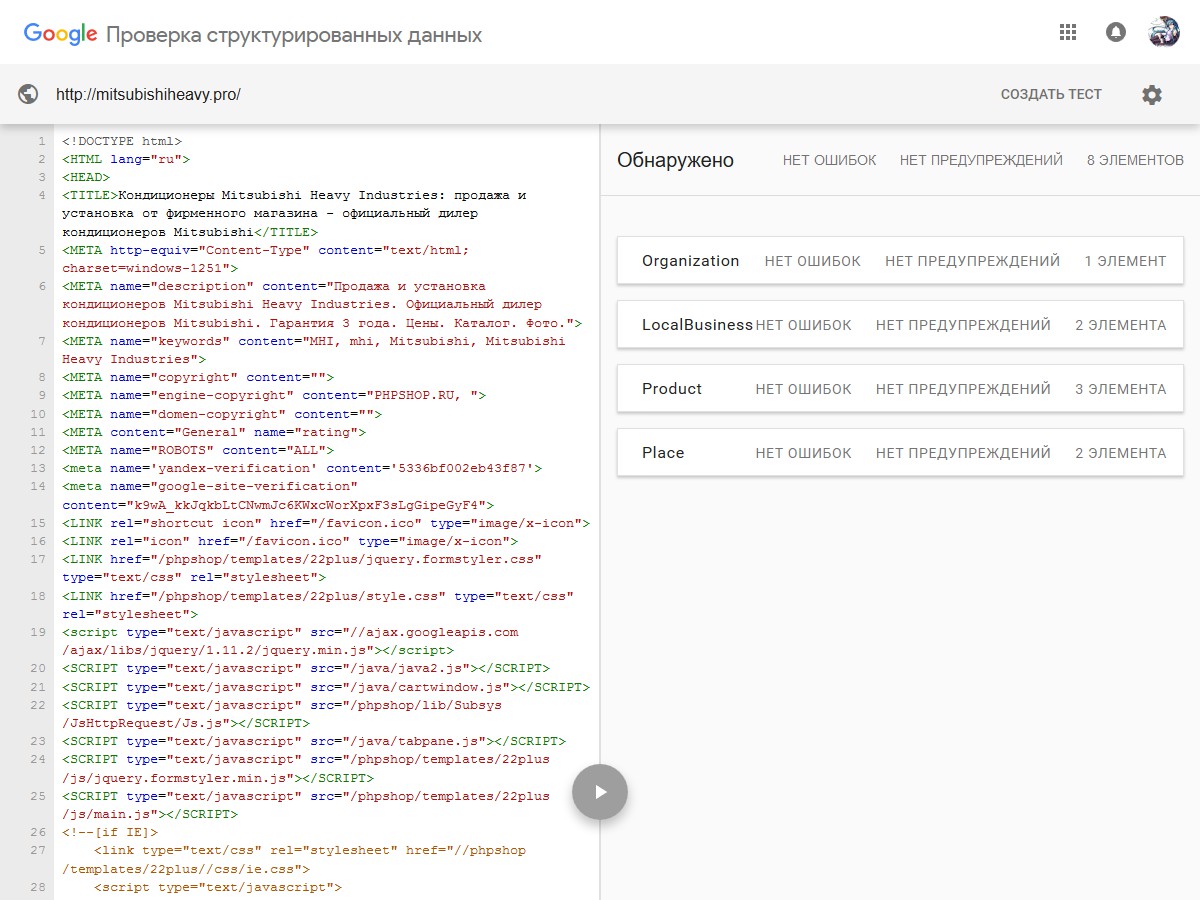Click the user account avatar
This screenshot has height=900, width=1200.
[1164, 32]
